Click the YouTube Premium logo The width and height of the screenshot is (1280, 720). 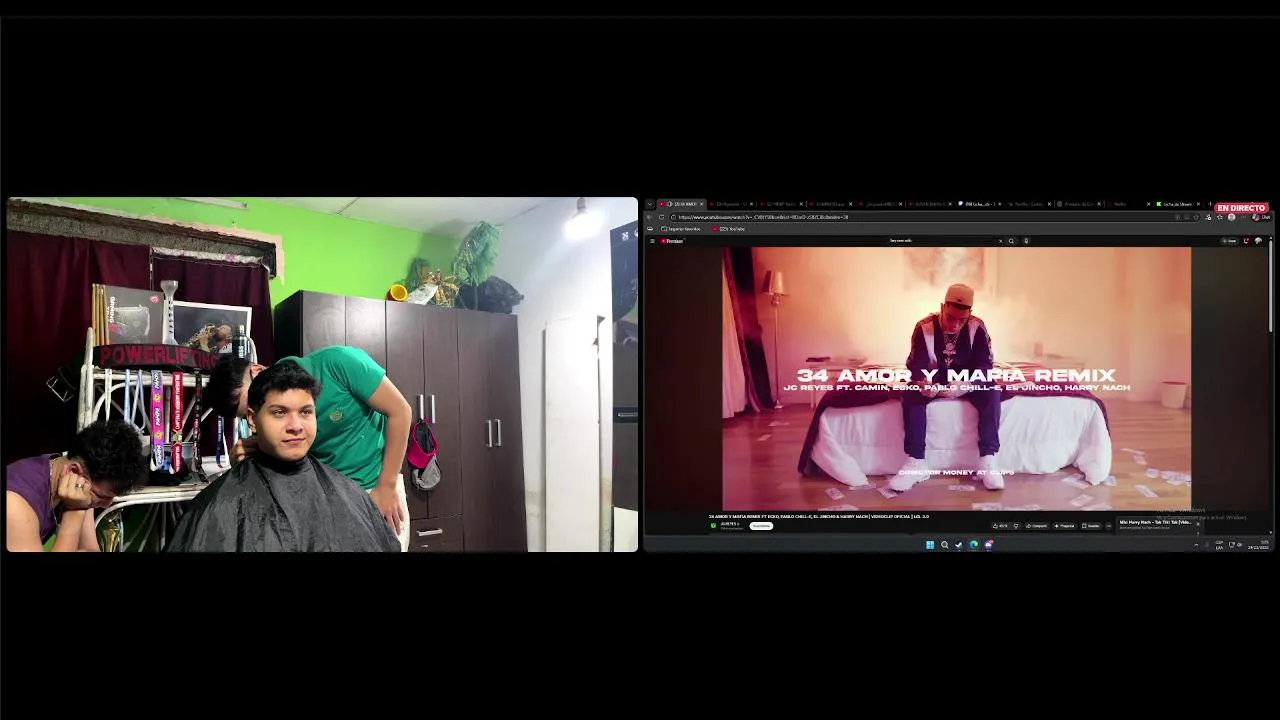point(672,241)
